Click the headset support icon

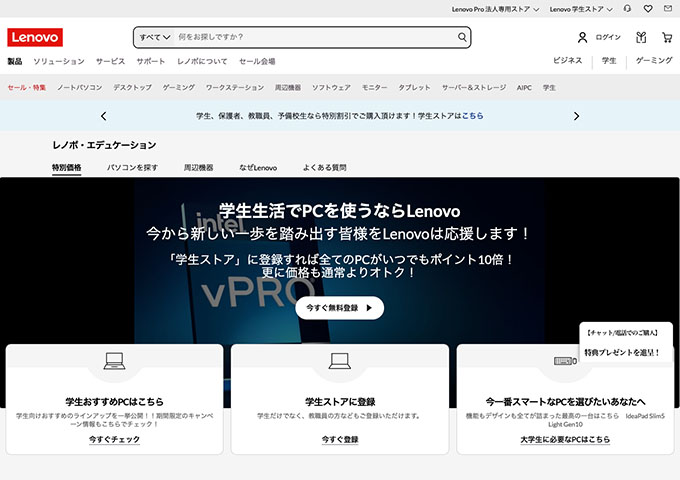627,9
